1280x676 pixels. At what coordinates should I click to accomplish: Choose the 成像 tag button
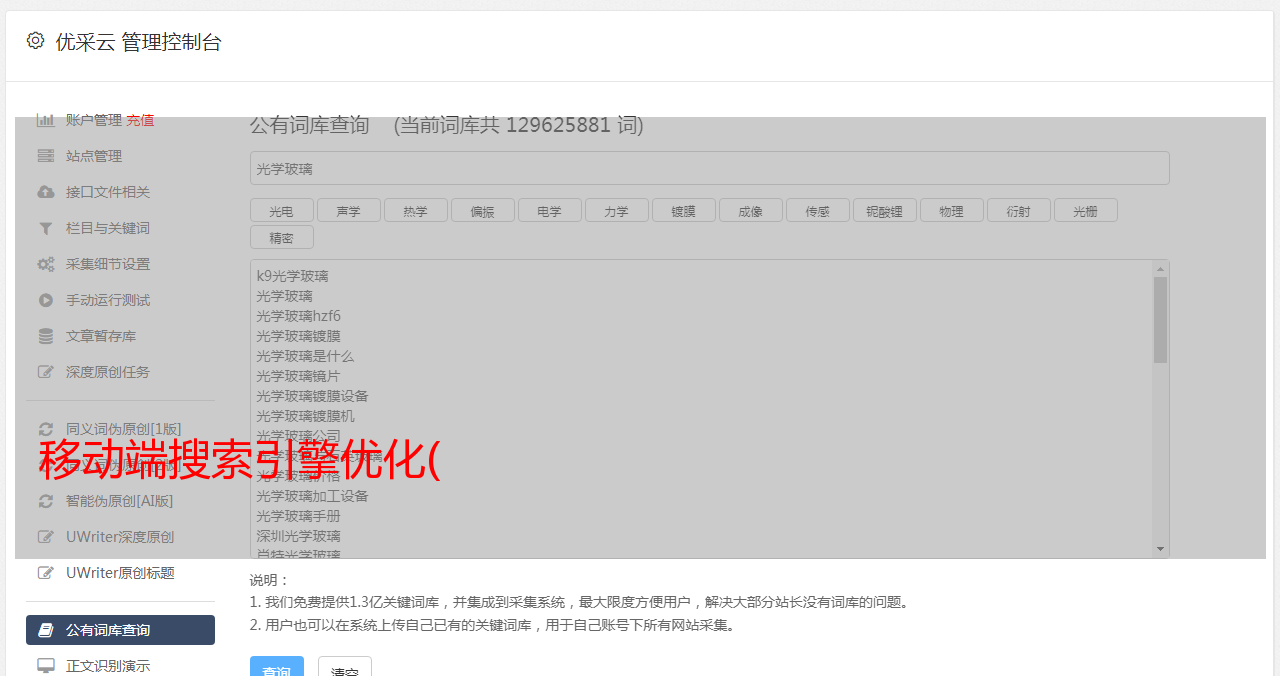pyautogui.click(x=751, y=210)
